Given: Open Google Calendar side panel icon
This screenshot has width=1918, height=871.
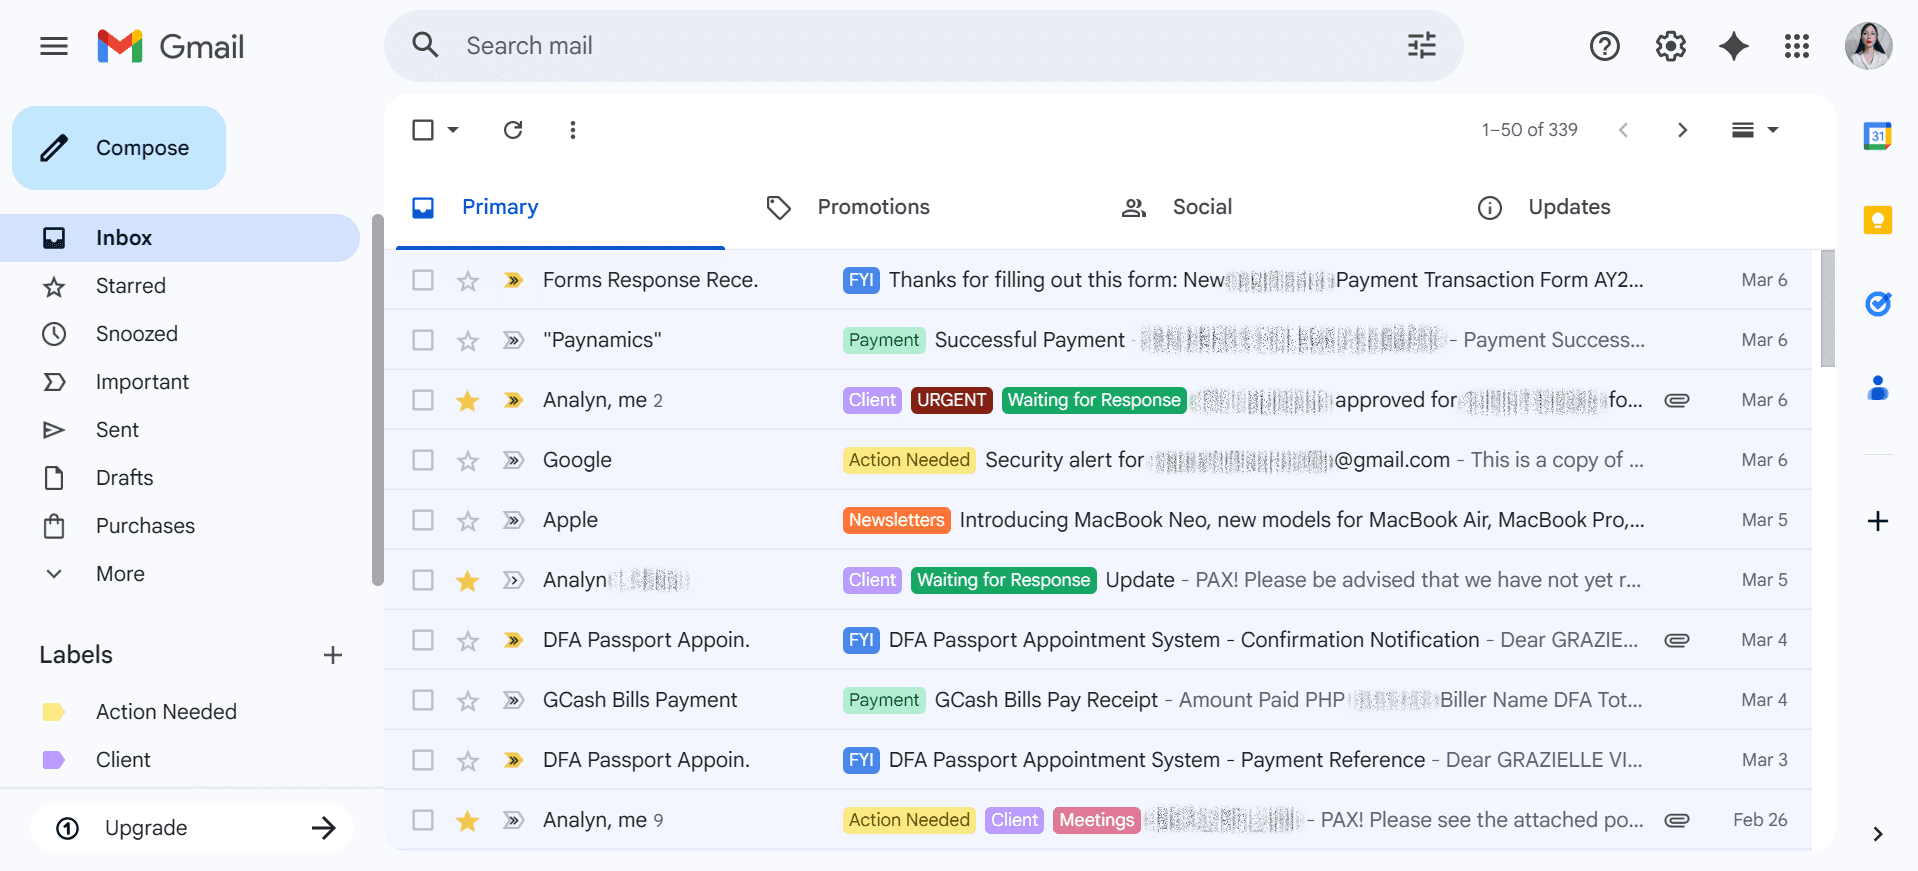Looking at the screenshot, I should [x=1877, y=135].
